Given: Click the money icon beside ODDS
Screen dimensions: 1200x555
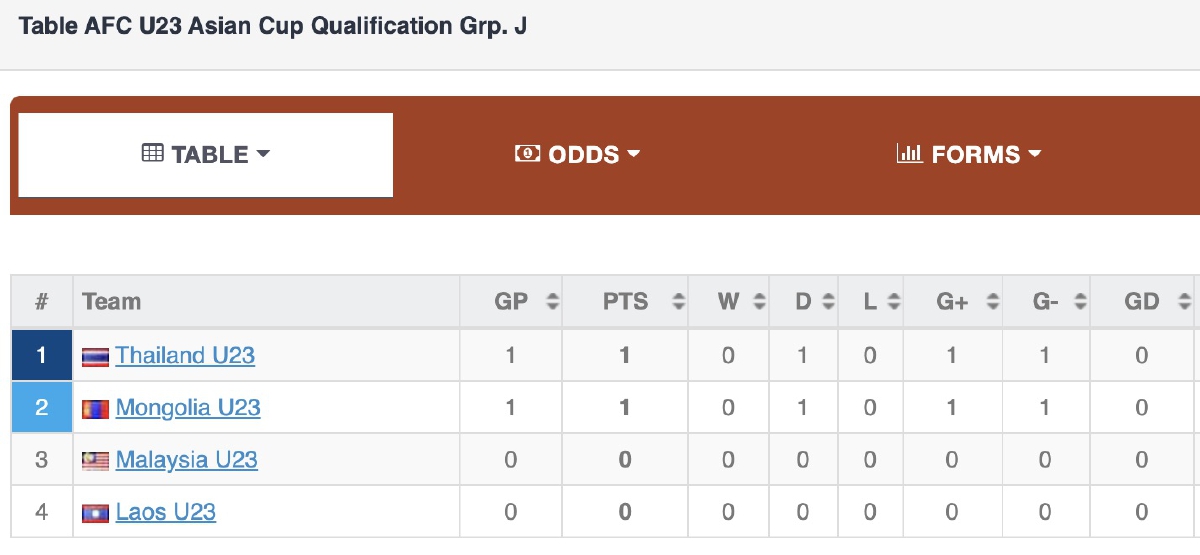Looking at the screenshot, I should (527, 154).
